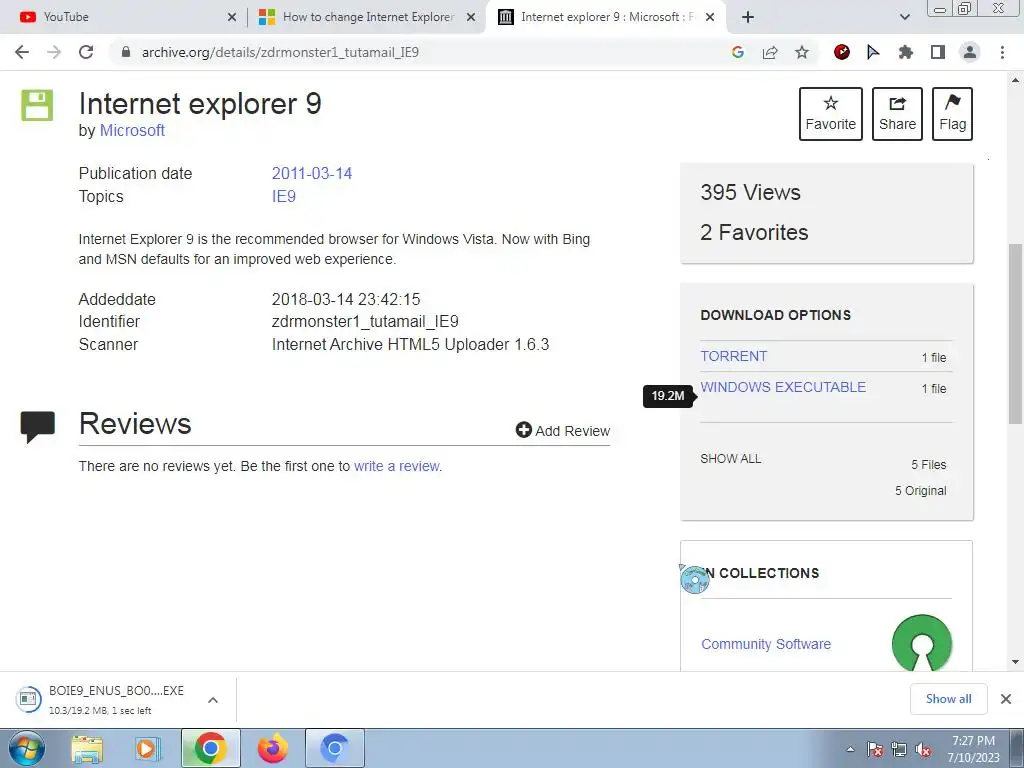Click the speech bubble Reviews icon

(37, 426)
